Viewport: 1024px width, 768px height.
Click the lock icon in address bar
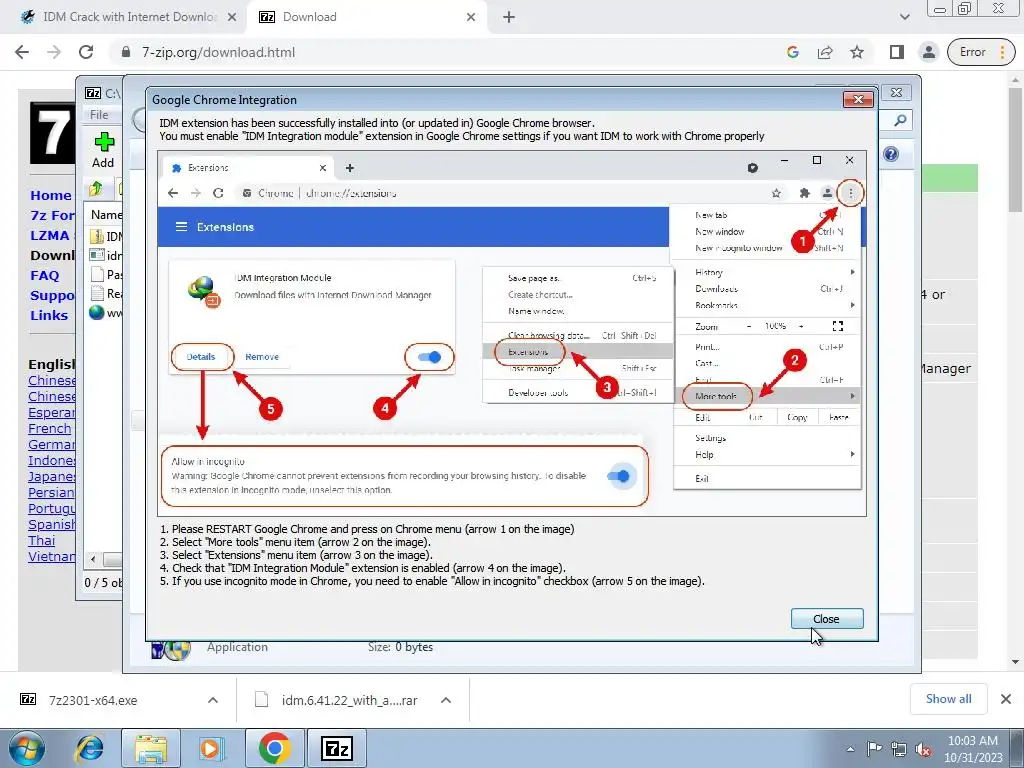[126, 52]
